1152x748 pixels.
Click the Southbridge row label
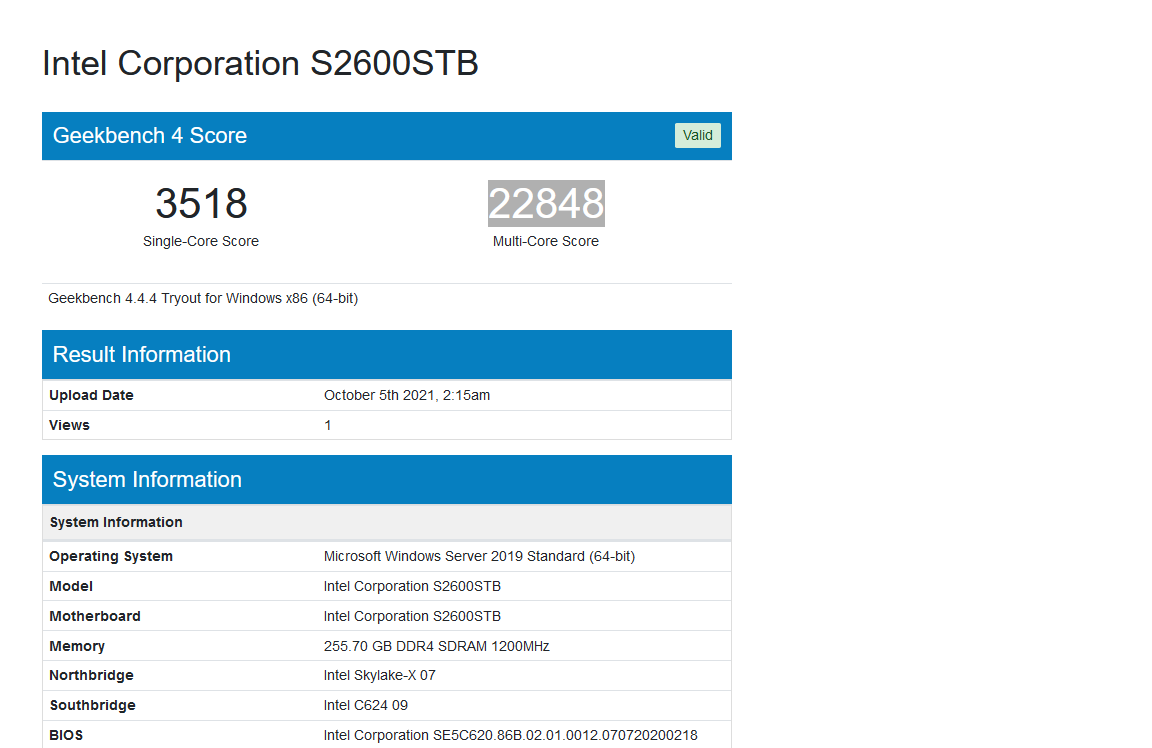click(x=93, y=705)
